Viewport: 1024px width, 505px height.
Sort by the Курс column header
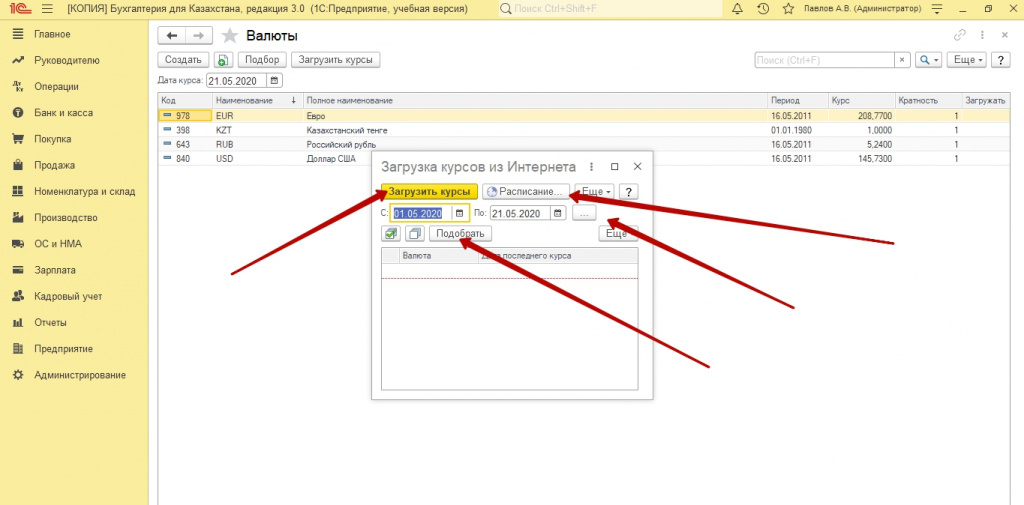860,101
